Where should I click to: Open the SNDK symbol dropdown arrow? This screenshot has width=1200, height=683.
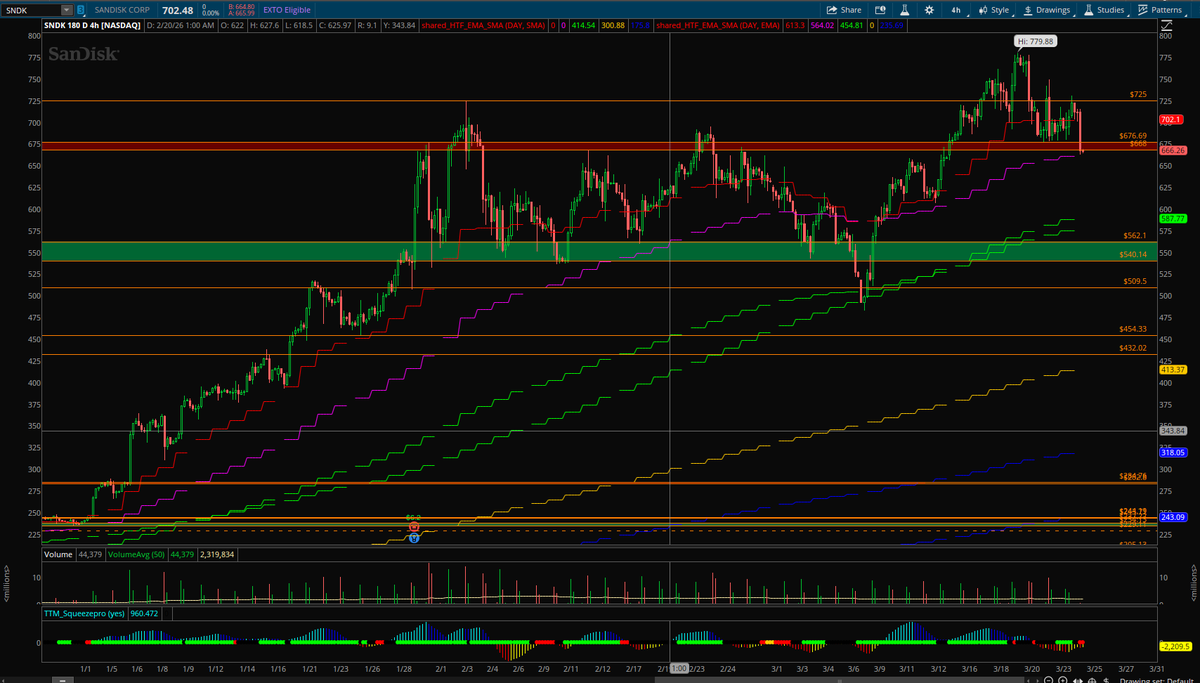coord(67,9)
